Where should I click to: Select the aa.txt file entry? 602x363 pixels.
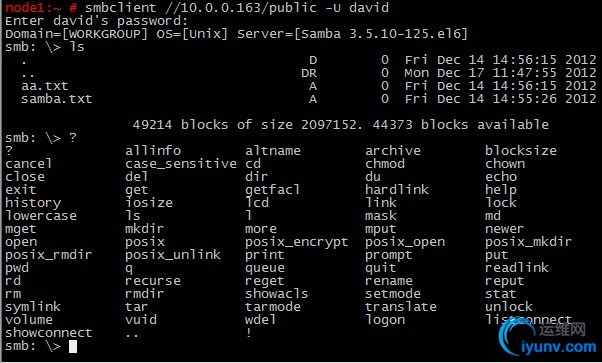tap(45, 86)
